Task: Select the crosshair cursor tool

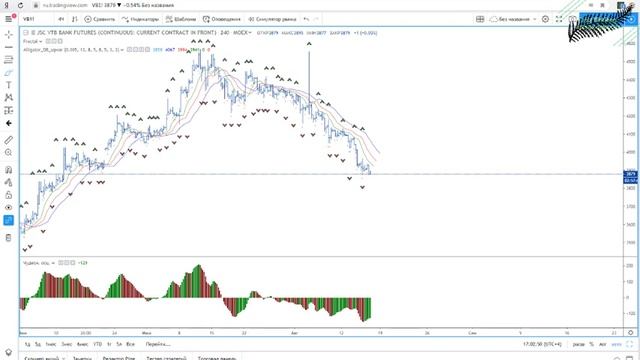Action: click(8, 34)
